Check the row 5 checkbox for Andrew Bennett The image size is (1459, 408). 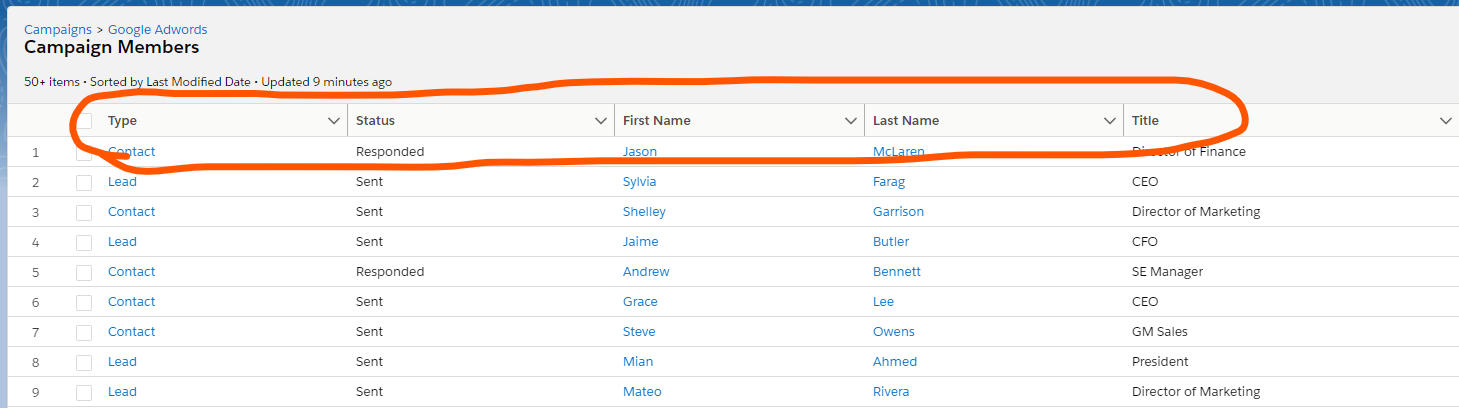[85, 272]
